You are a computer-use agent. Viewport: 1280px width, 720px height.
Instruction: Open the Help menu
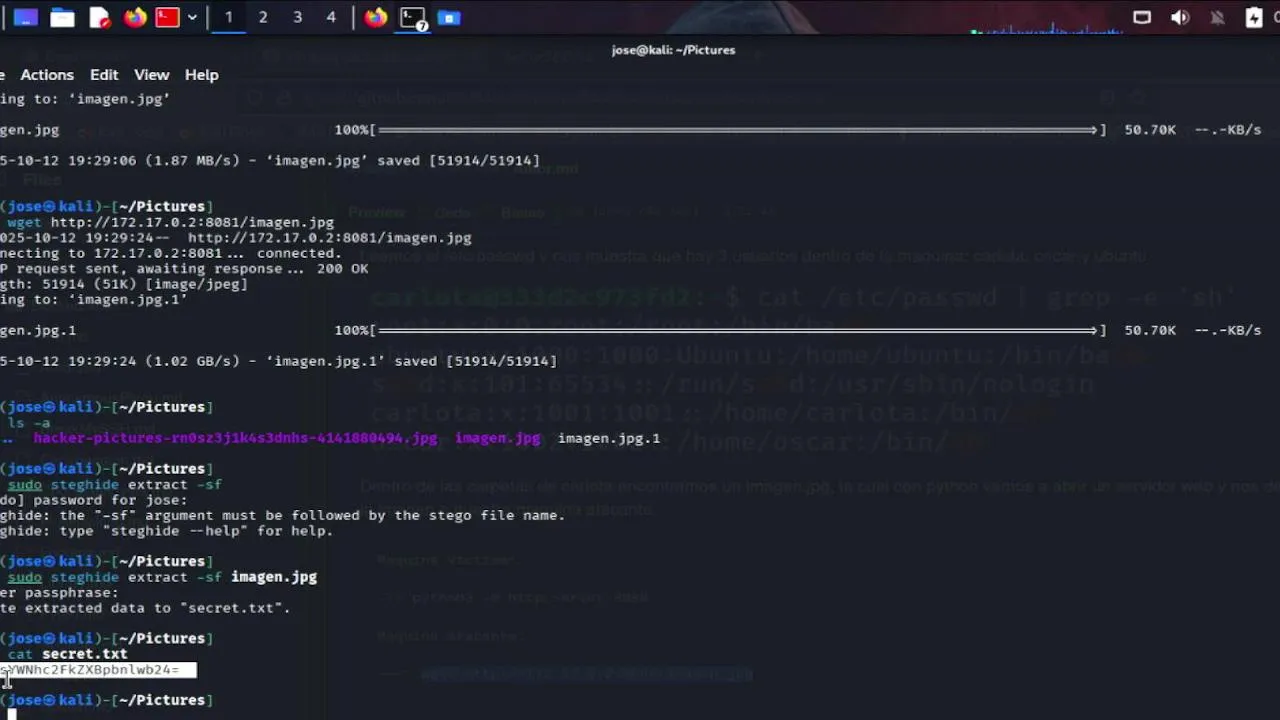pos(201,75)
